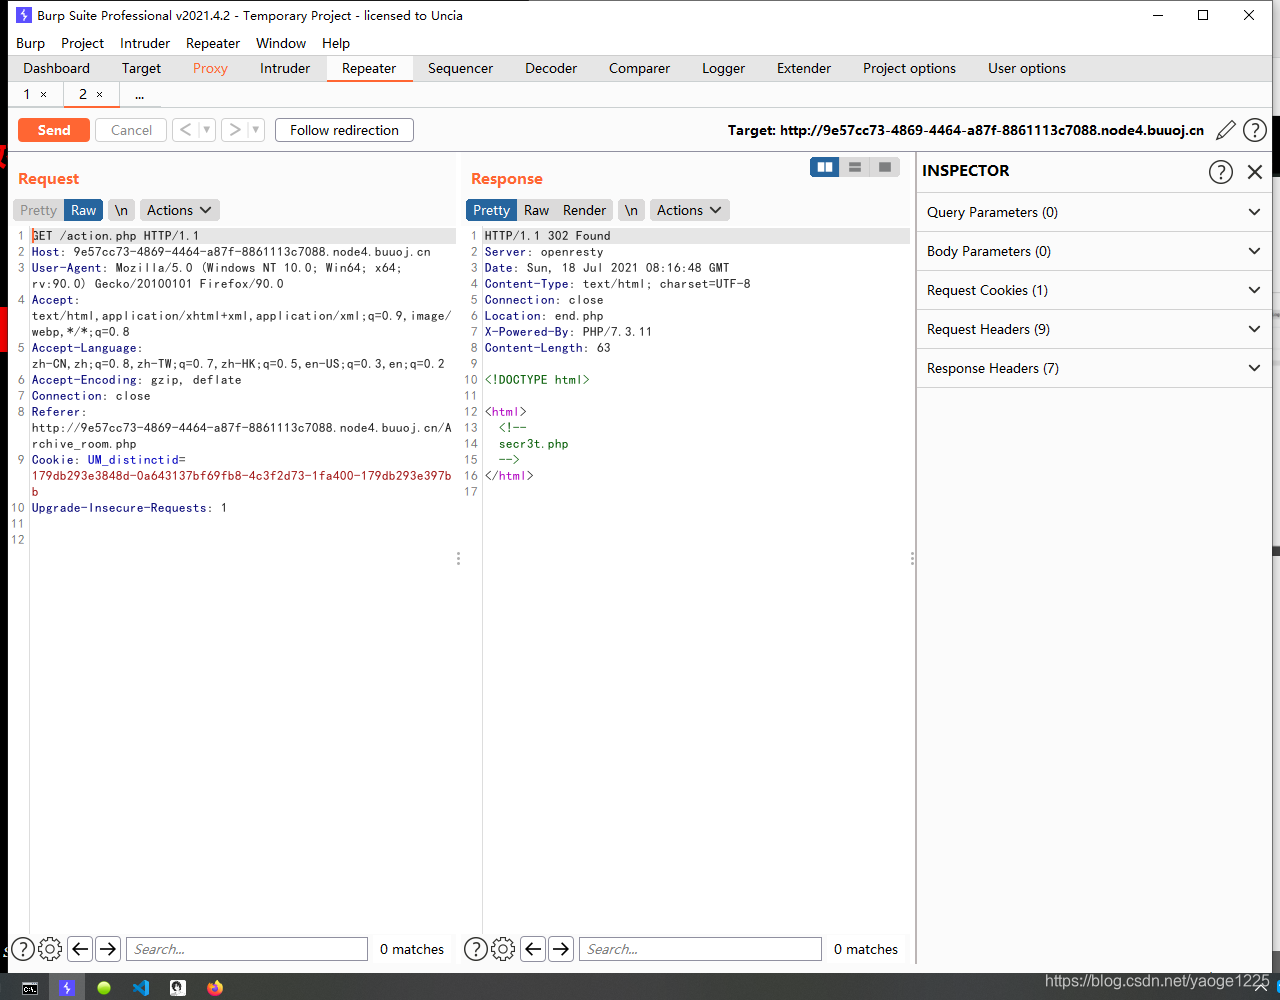The height and width of the screenshot is (1000, 1280).
Task: Toggle request \n non-printable characters
Action: (x=121, y=210)
